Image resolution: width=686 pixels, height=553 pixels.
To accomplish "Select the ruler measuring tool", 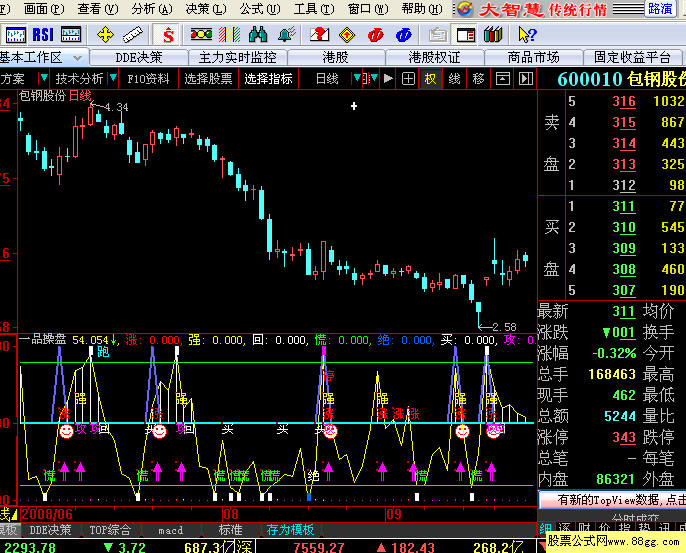I will [133, 35].
